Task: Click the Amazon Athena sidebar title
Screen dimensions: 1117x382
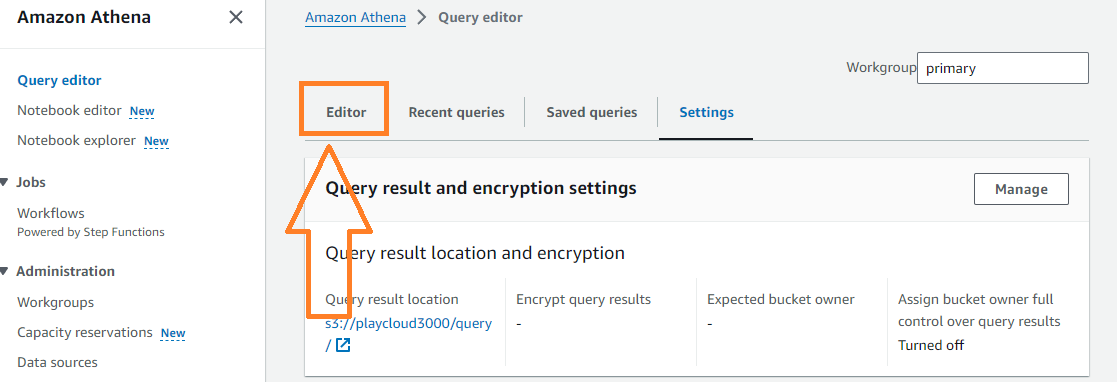Action: click(x=84, y=17)
